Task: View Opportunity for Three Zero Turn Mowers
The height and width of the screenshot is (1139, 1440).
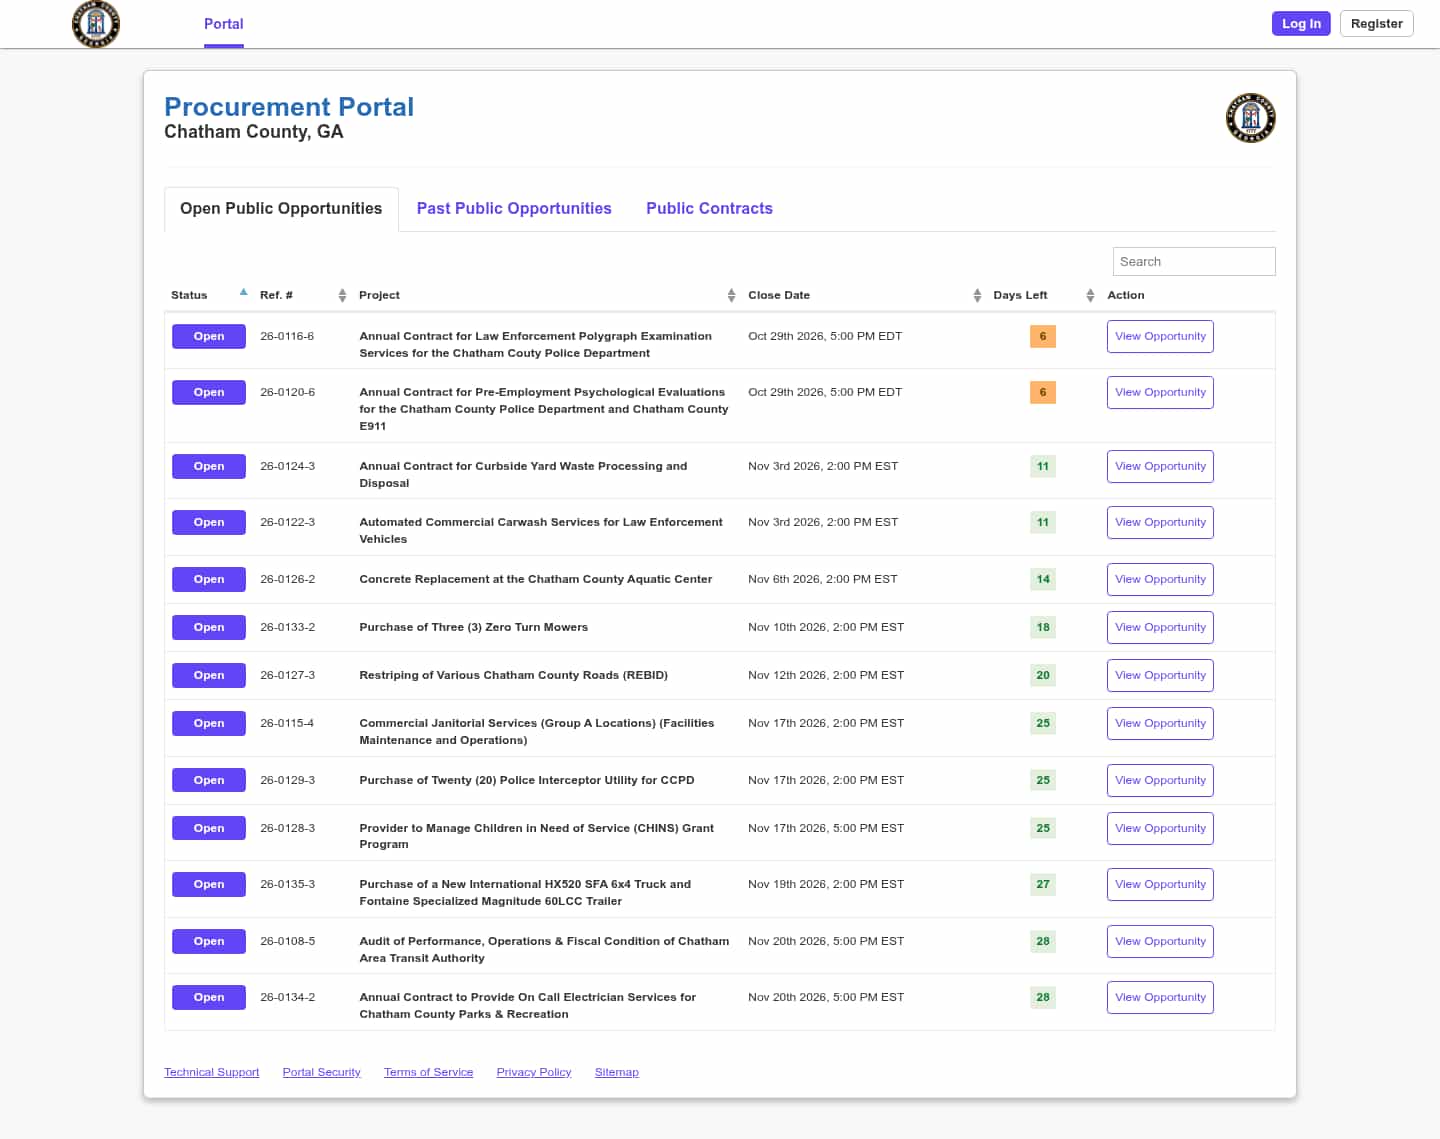Action: click(x=1160, y=627)
